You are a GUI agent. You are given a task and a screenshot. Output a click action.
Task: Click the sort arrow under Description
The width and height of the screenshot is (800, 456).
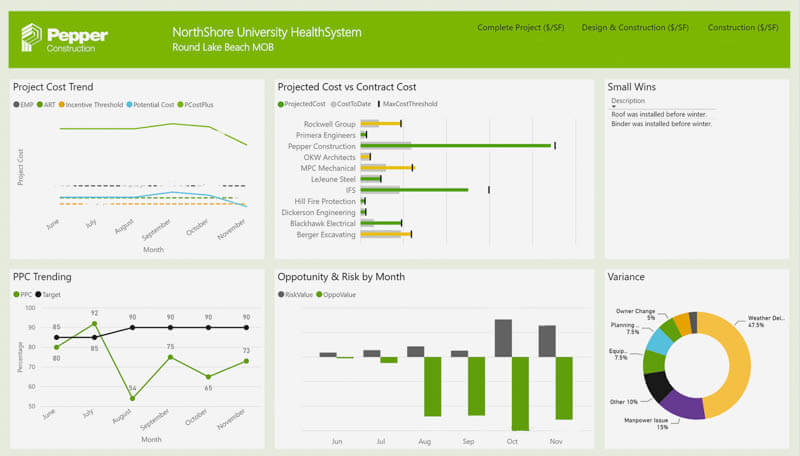click(614, 107)
